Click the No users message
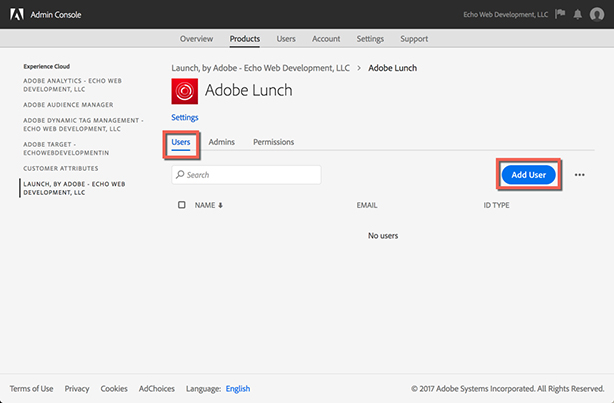This screenshot has height=403, width=614. [x=383, y=236]
